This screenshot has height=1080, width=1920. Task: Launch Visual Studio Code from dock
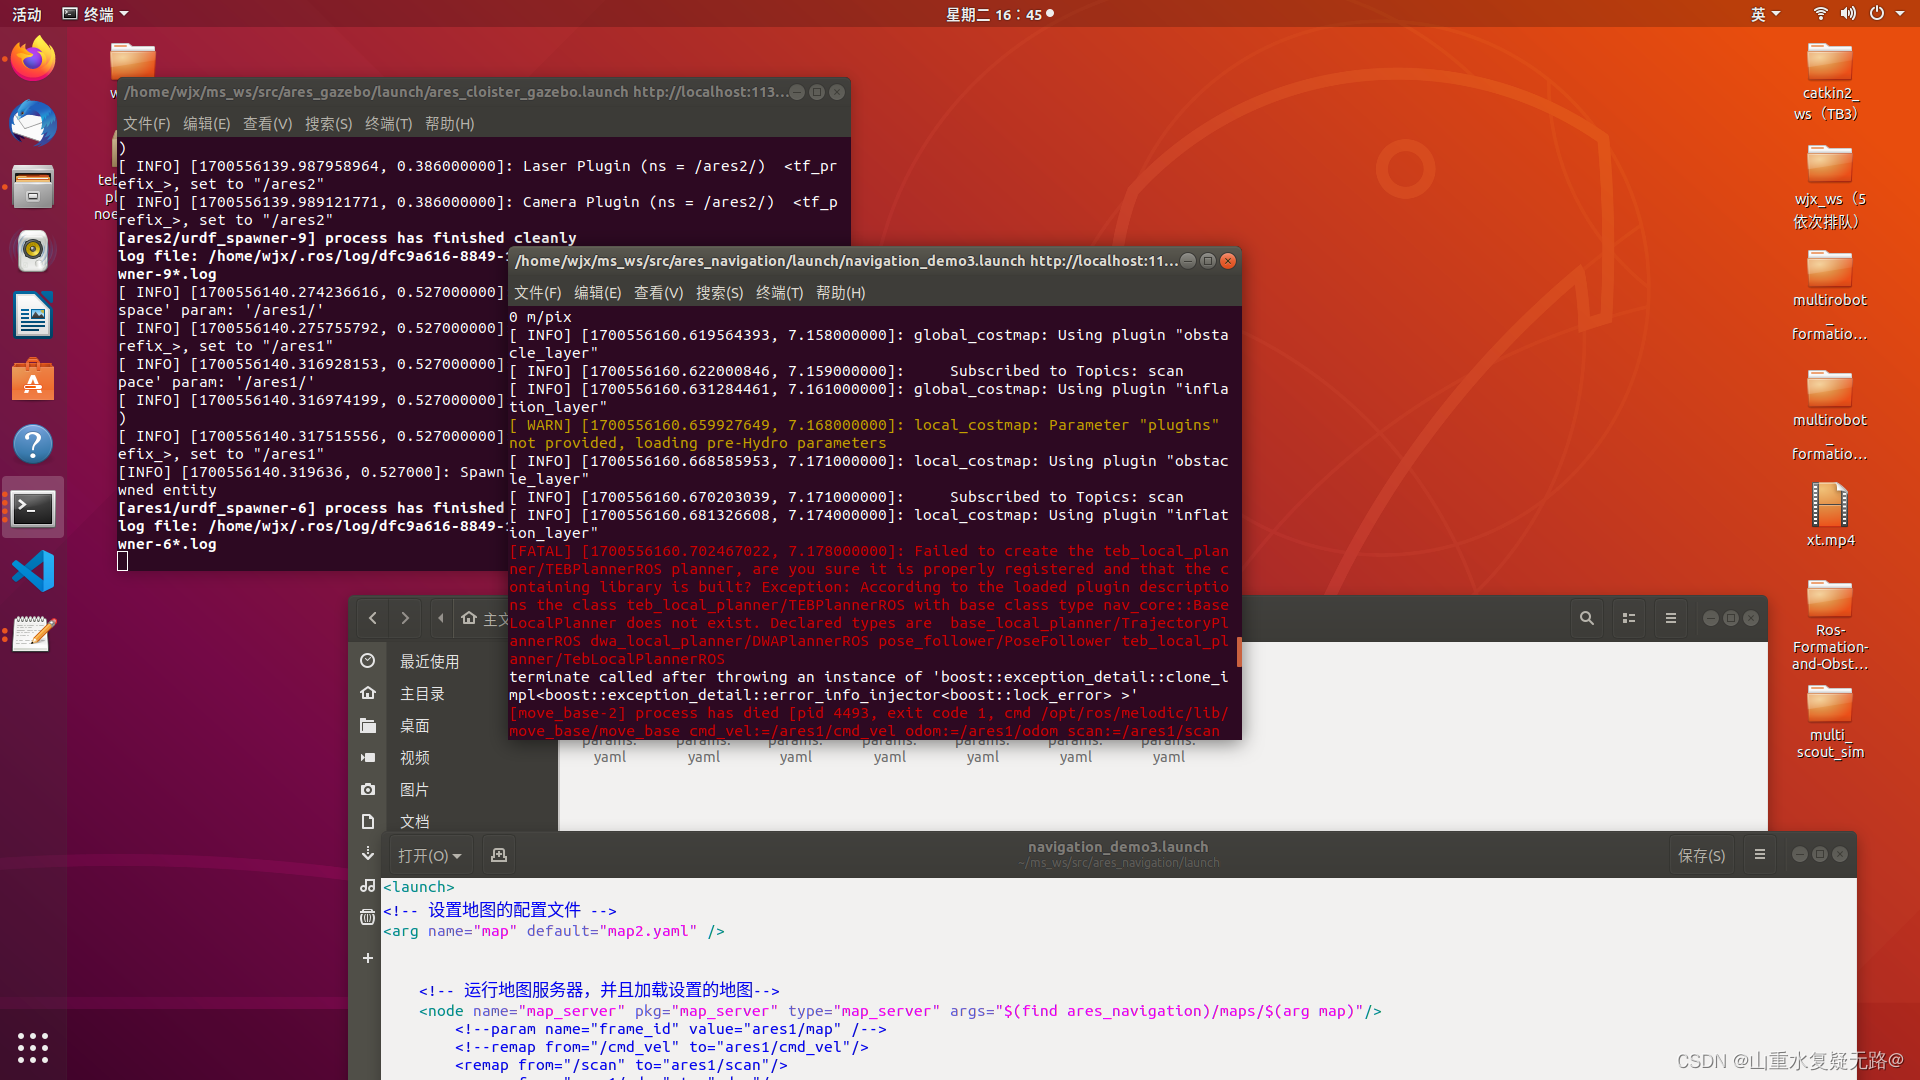33,572
